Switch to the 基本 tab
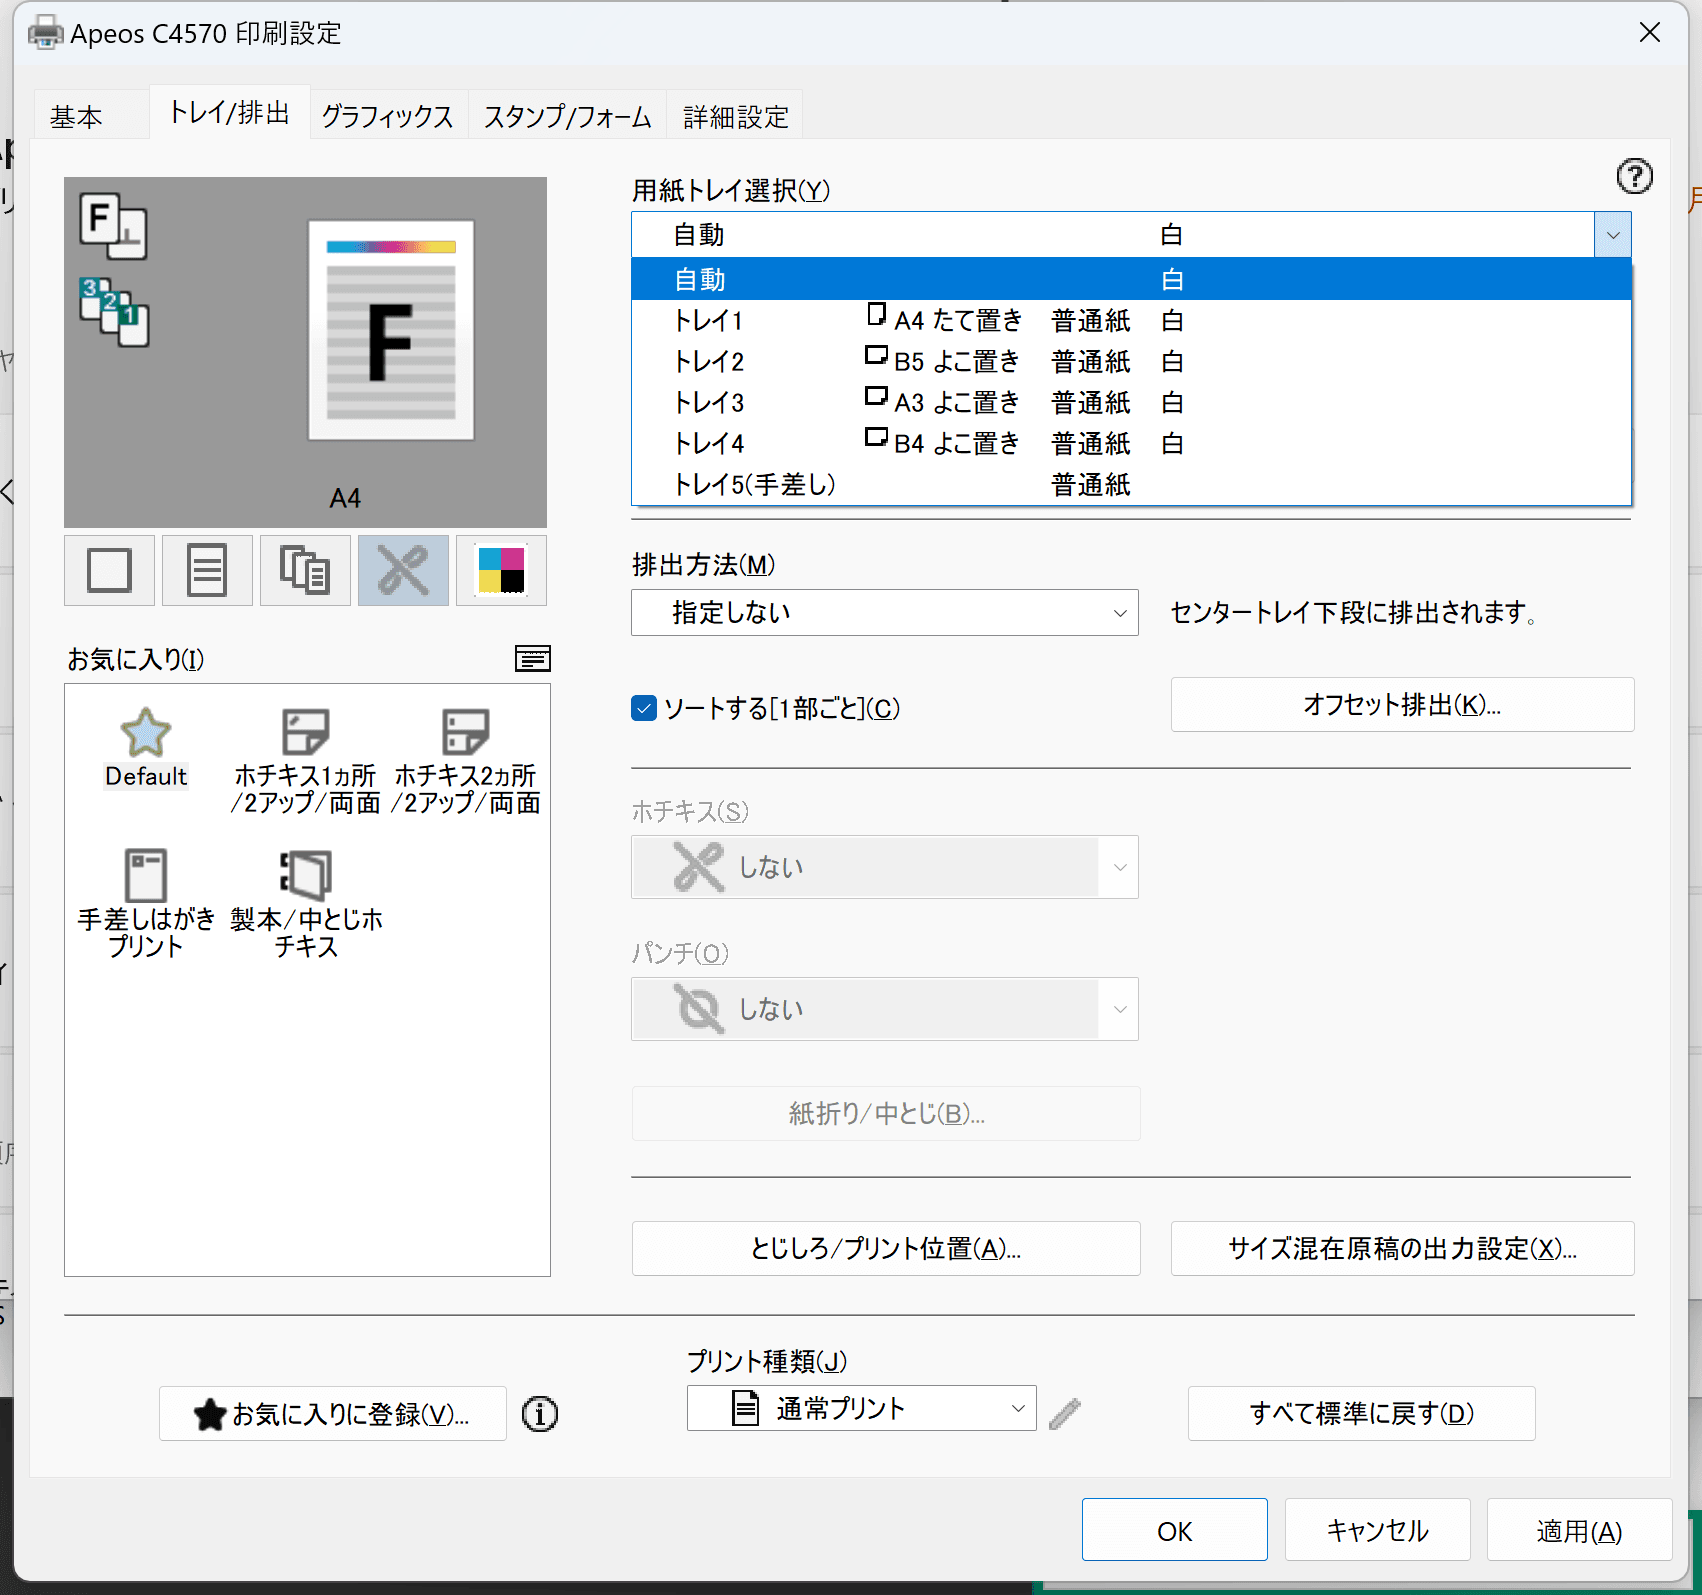Viewport: 1702px width, 1595px height. tap(91, 116)
